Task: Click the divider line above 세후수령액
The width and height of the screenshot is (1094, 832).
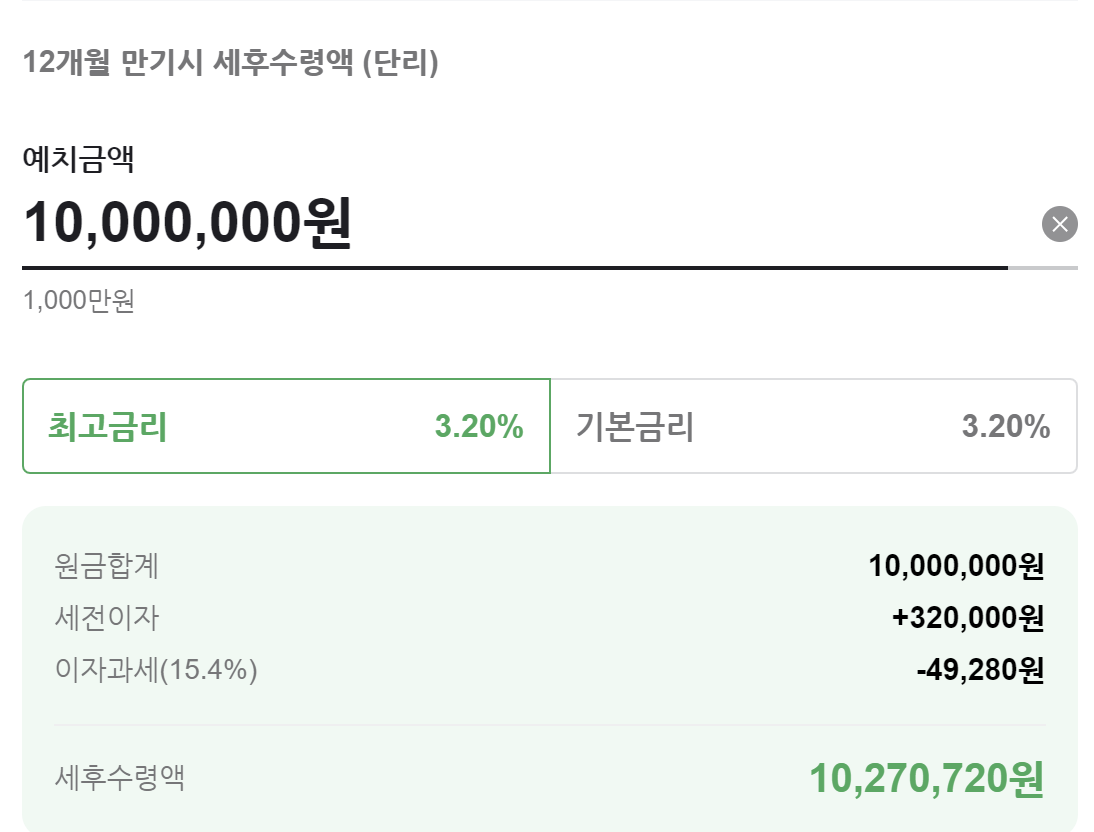Action: pos(550,725)
